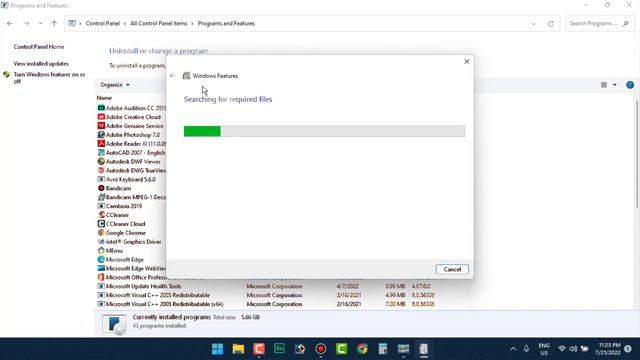Select Adobe Creative Cloud icon

pos(101,117)
